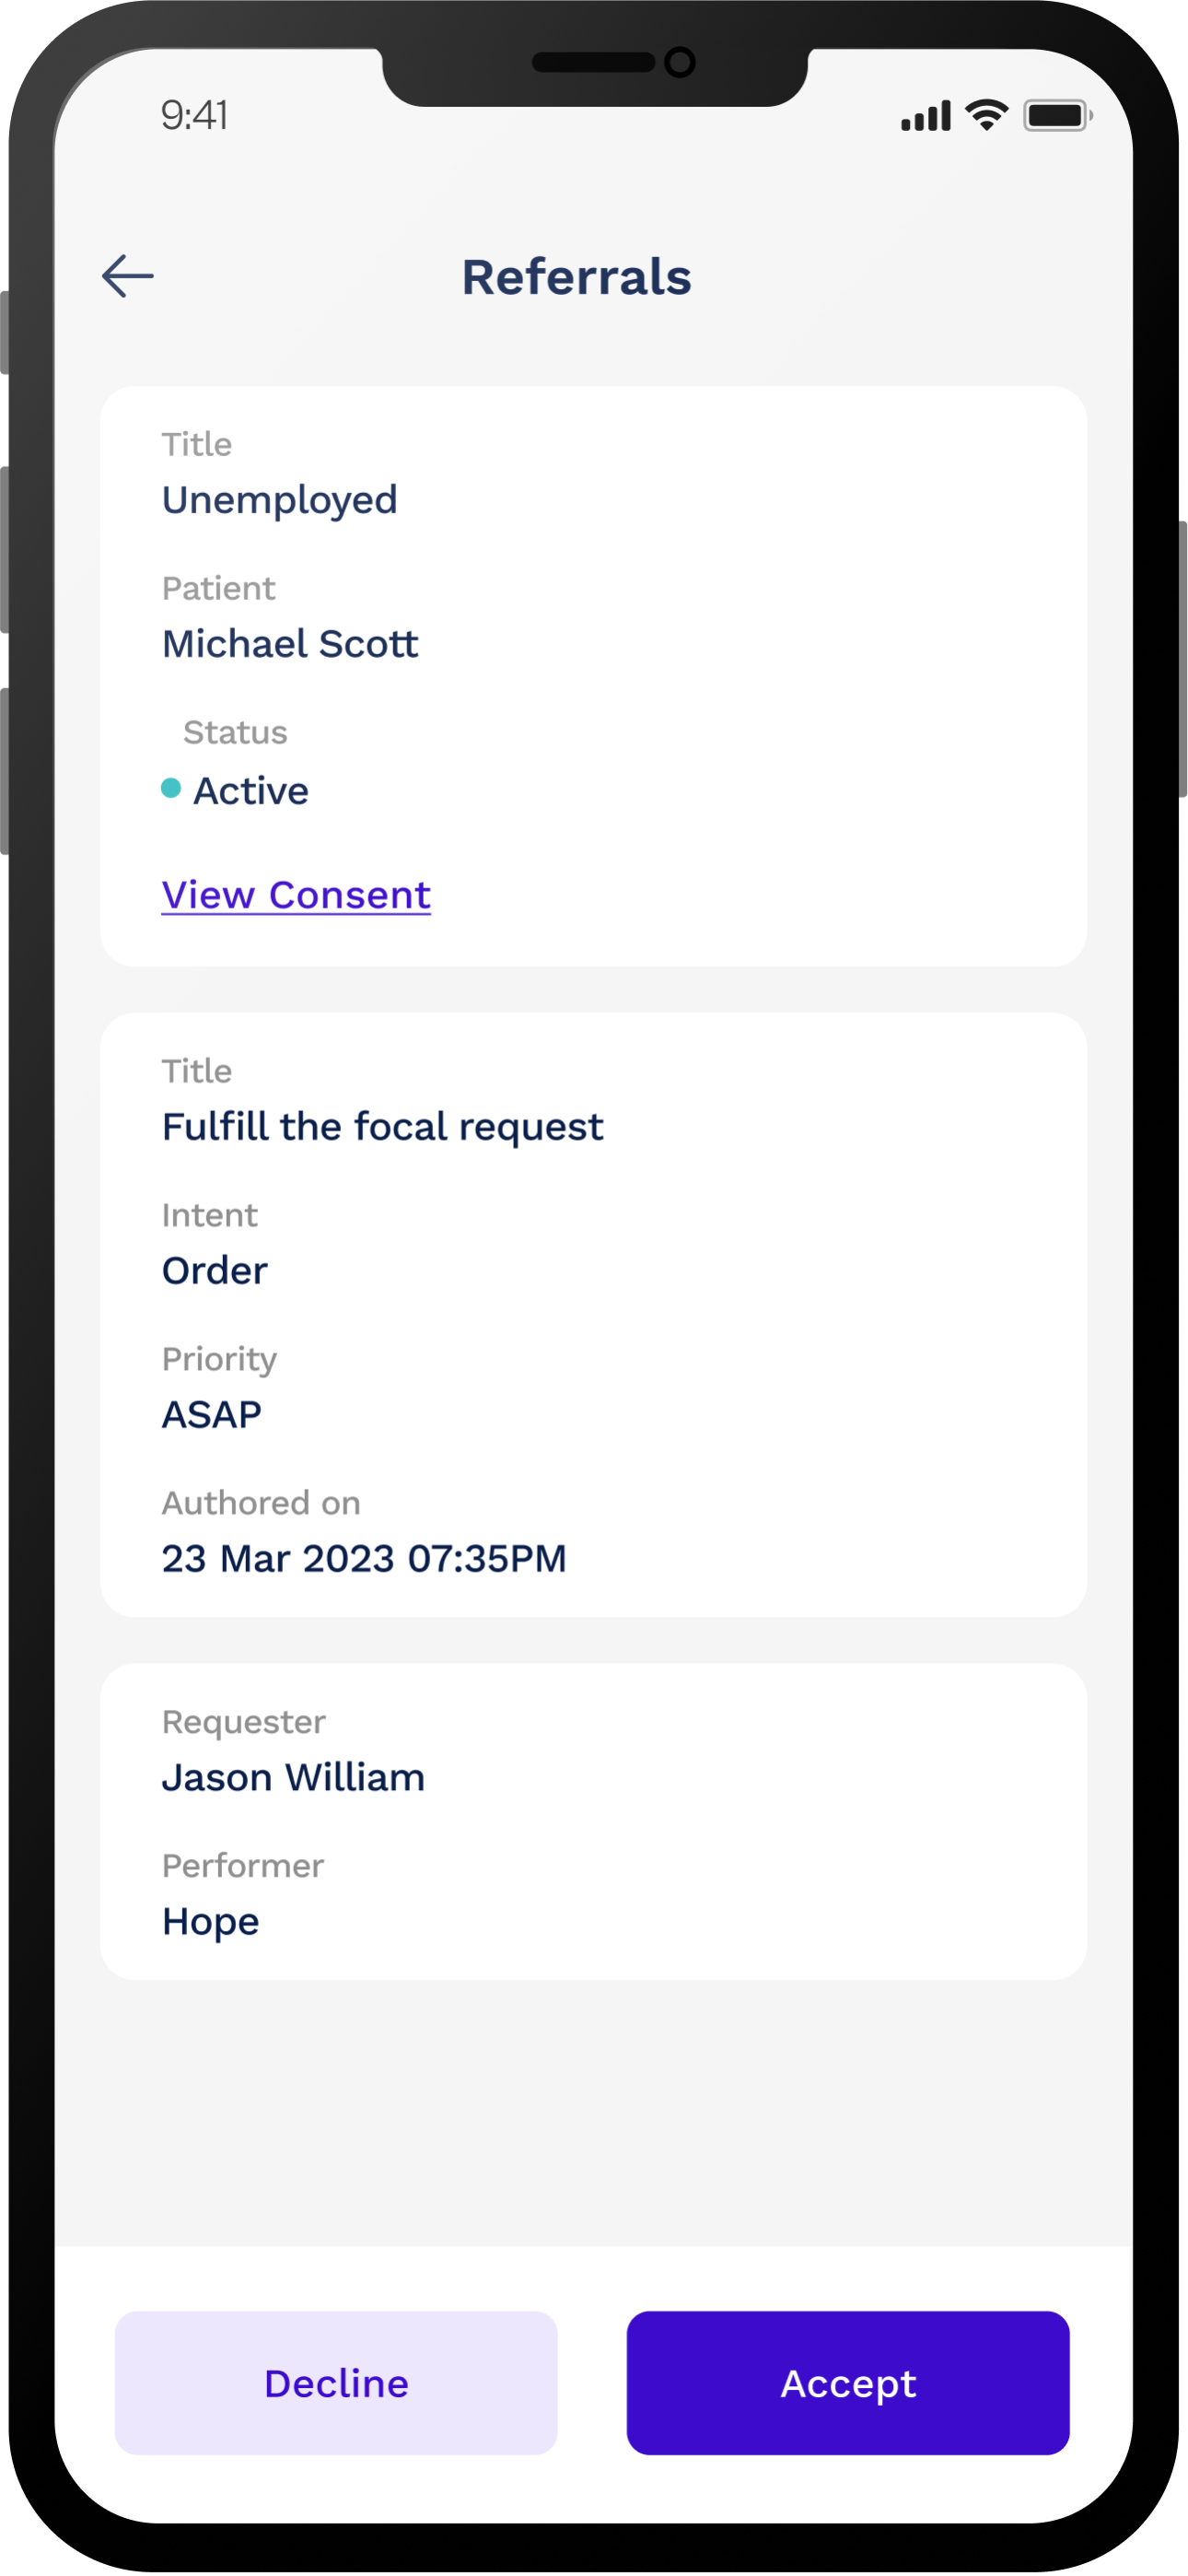
Task: Tap the Order intent value
Action: [x=215, y=1270]
